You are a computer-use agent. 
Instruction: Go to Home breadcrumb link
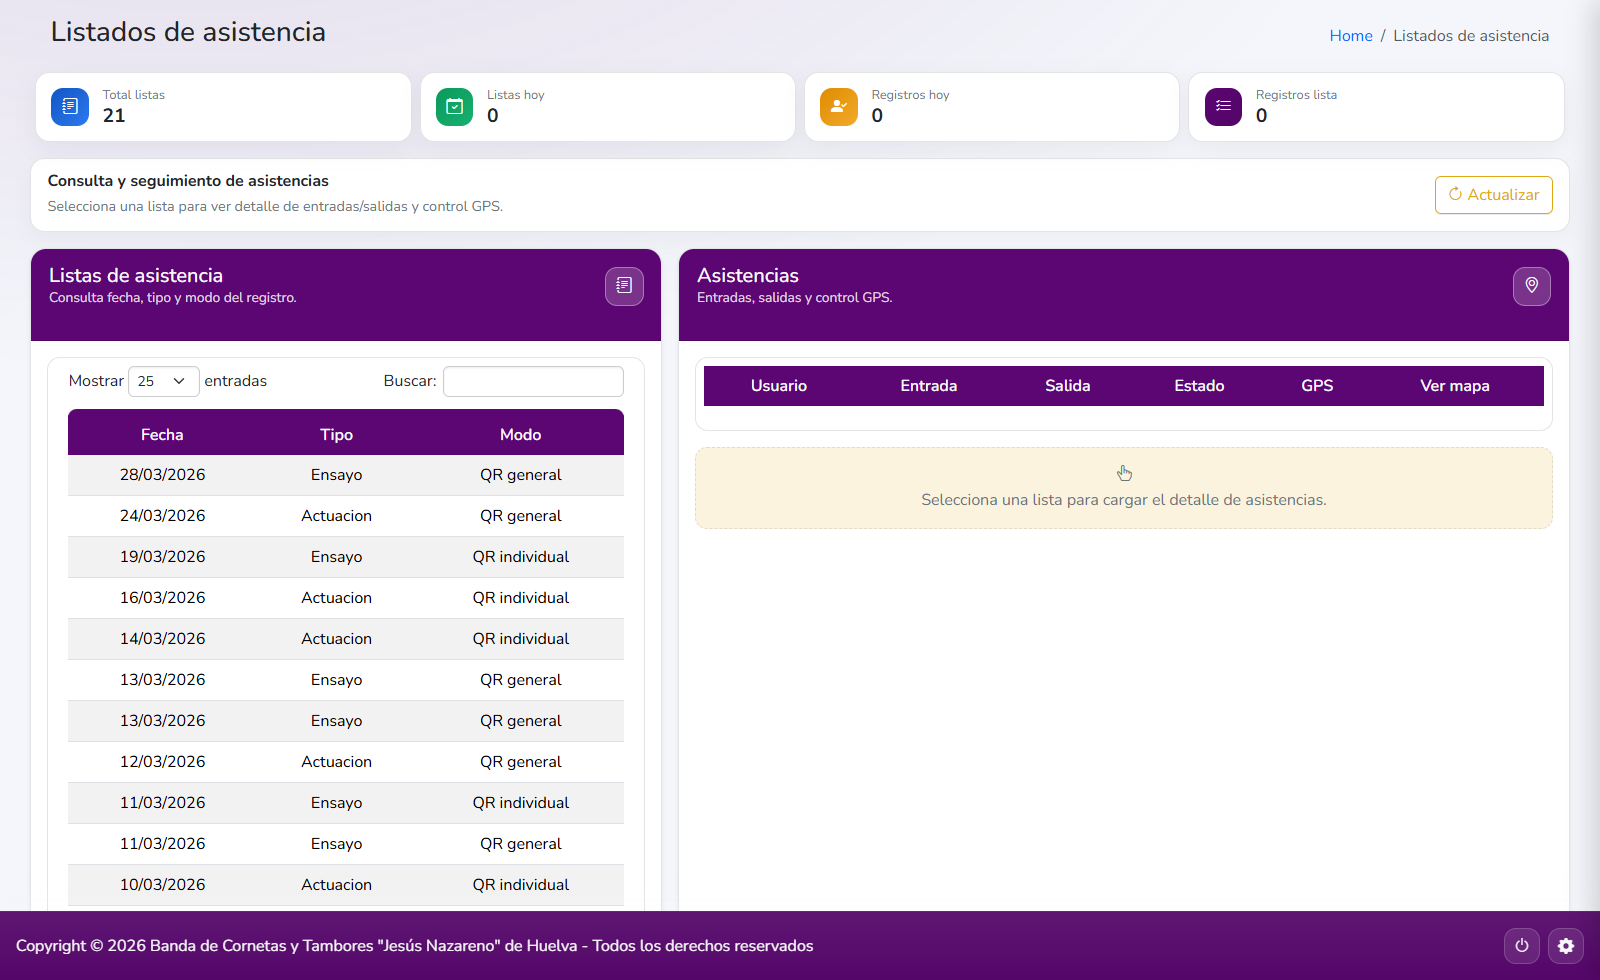[x=1350, y=36]
